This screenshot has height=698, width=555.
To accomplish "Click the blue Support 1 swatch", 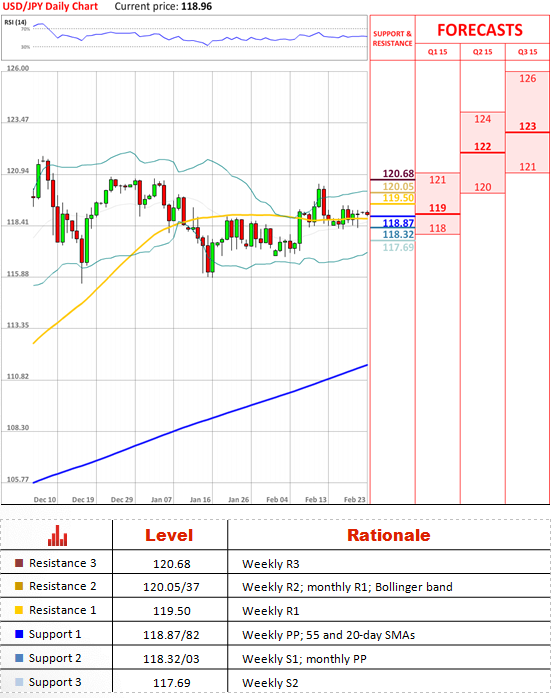I will pyautogui.click(x=19, y=634).
